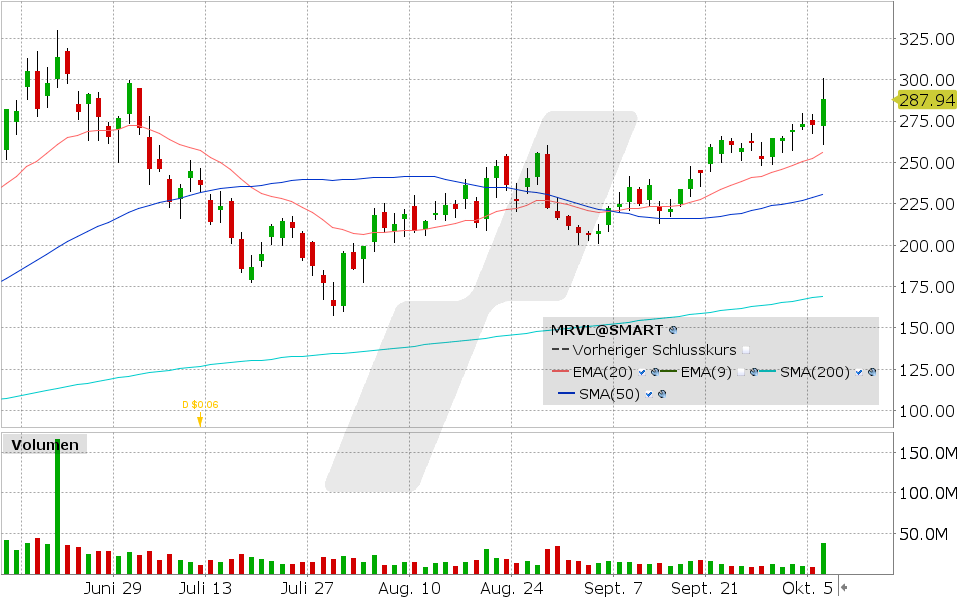
Task: Click the Vorheriger Schlusskurs legend label
Action: (654, 350)
